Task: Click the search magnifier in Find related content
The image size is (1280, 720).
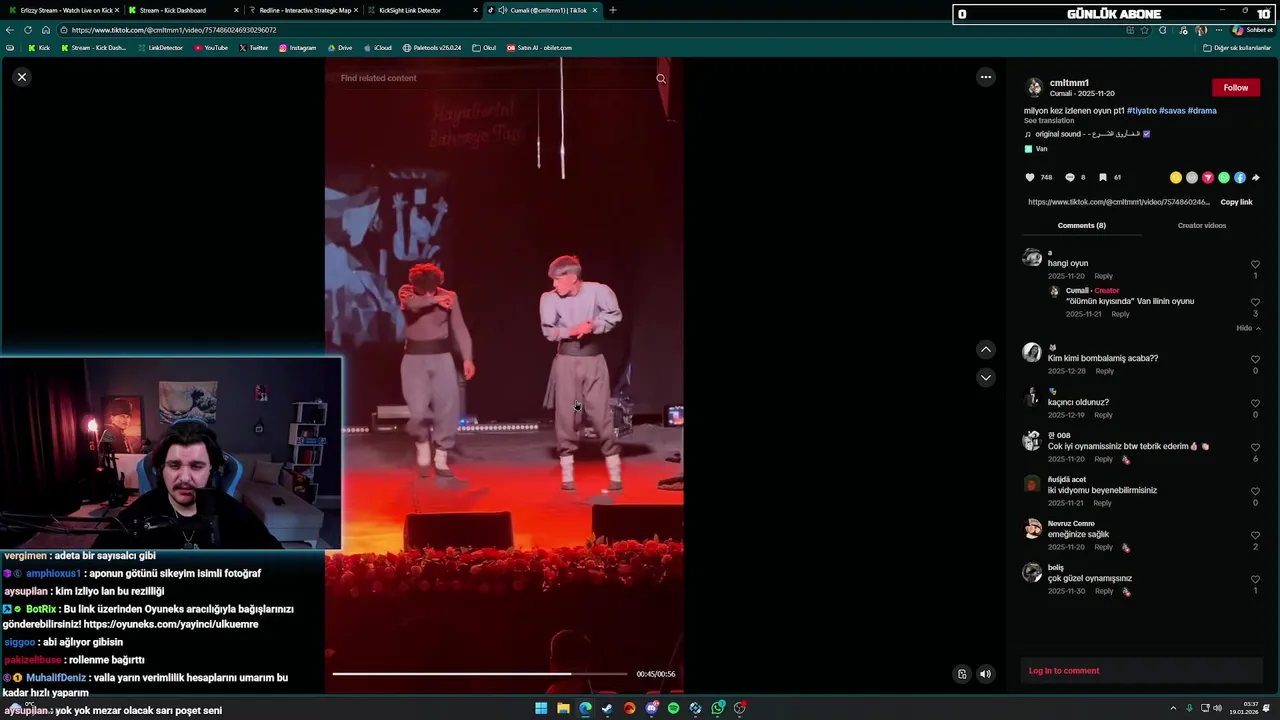Action: tap(661, 78)
